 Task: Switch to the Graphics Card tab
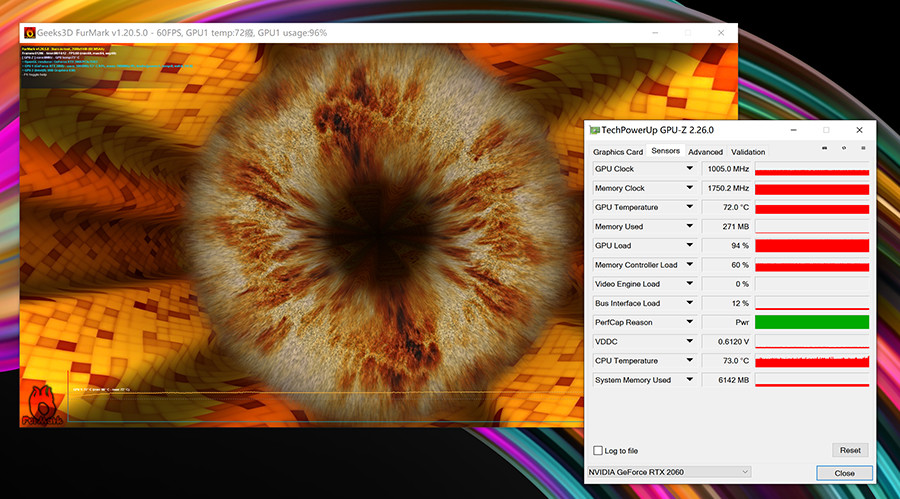618,152
